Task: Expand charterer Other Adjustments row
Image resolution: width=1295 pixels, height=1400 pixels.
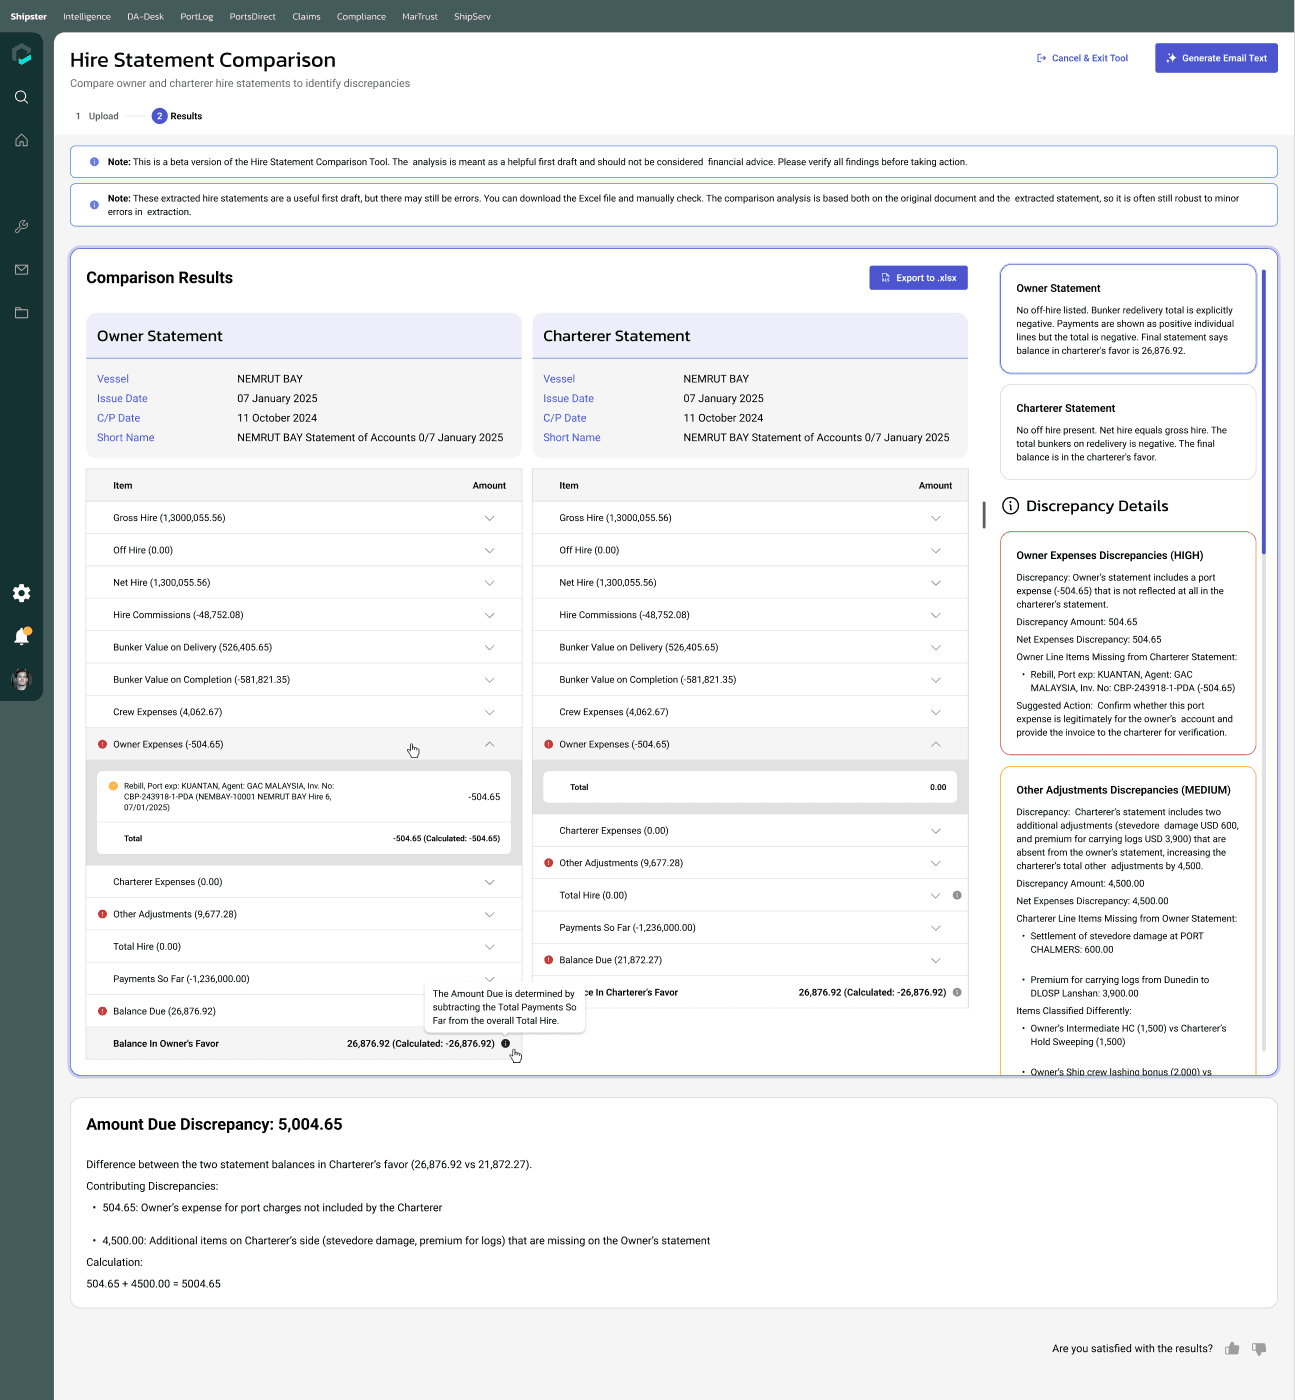Action: (936, 863)
